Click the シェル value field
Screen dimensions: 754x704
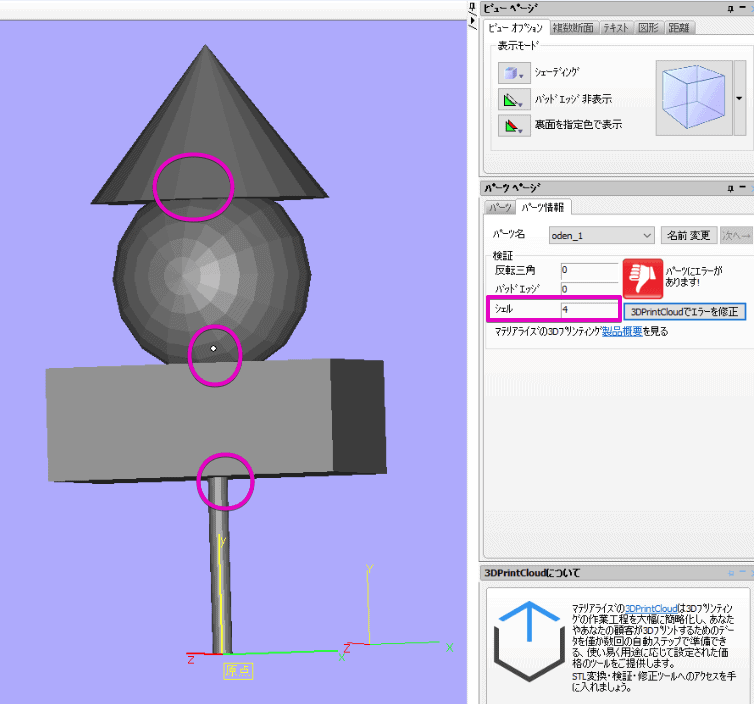pyautogui.click(x=589, y=310)
